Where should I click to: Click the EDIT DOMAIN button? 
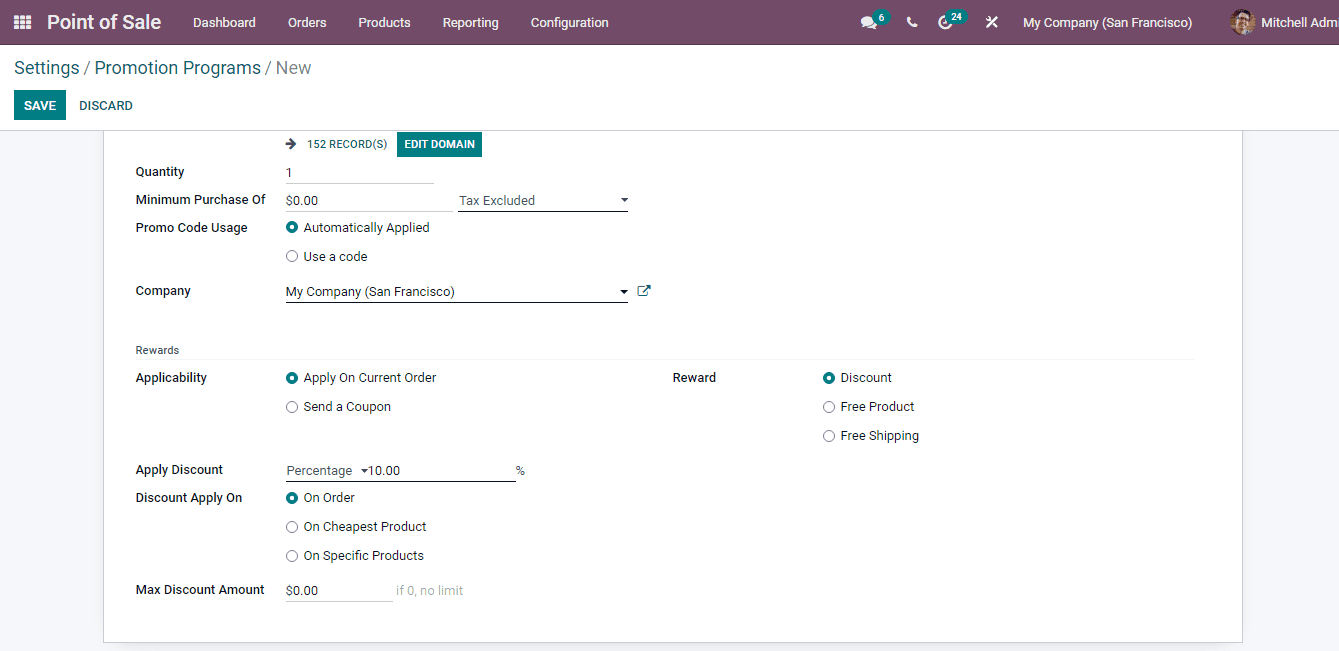439,143
